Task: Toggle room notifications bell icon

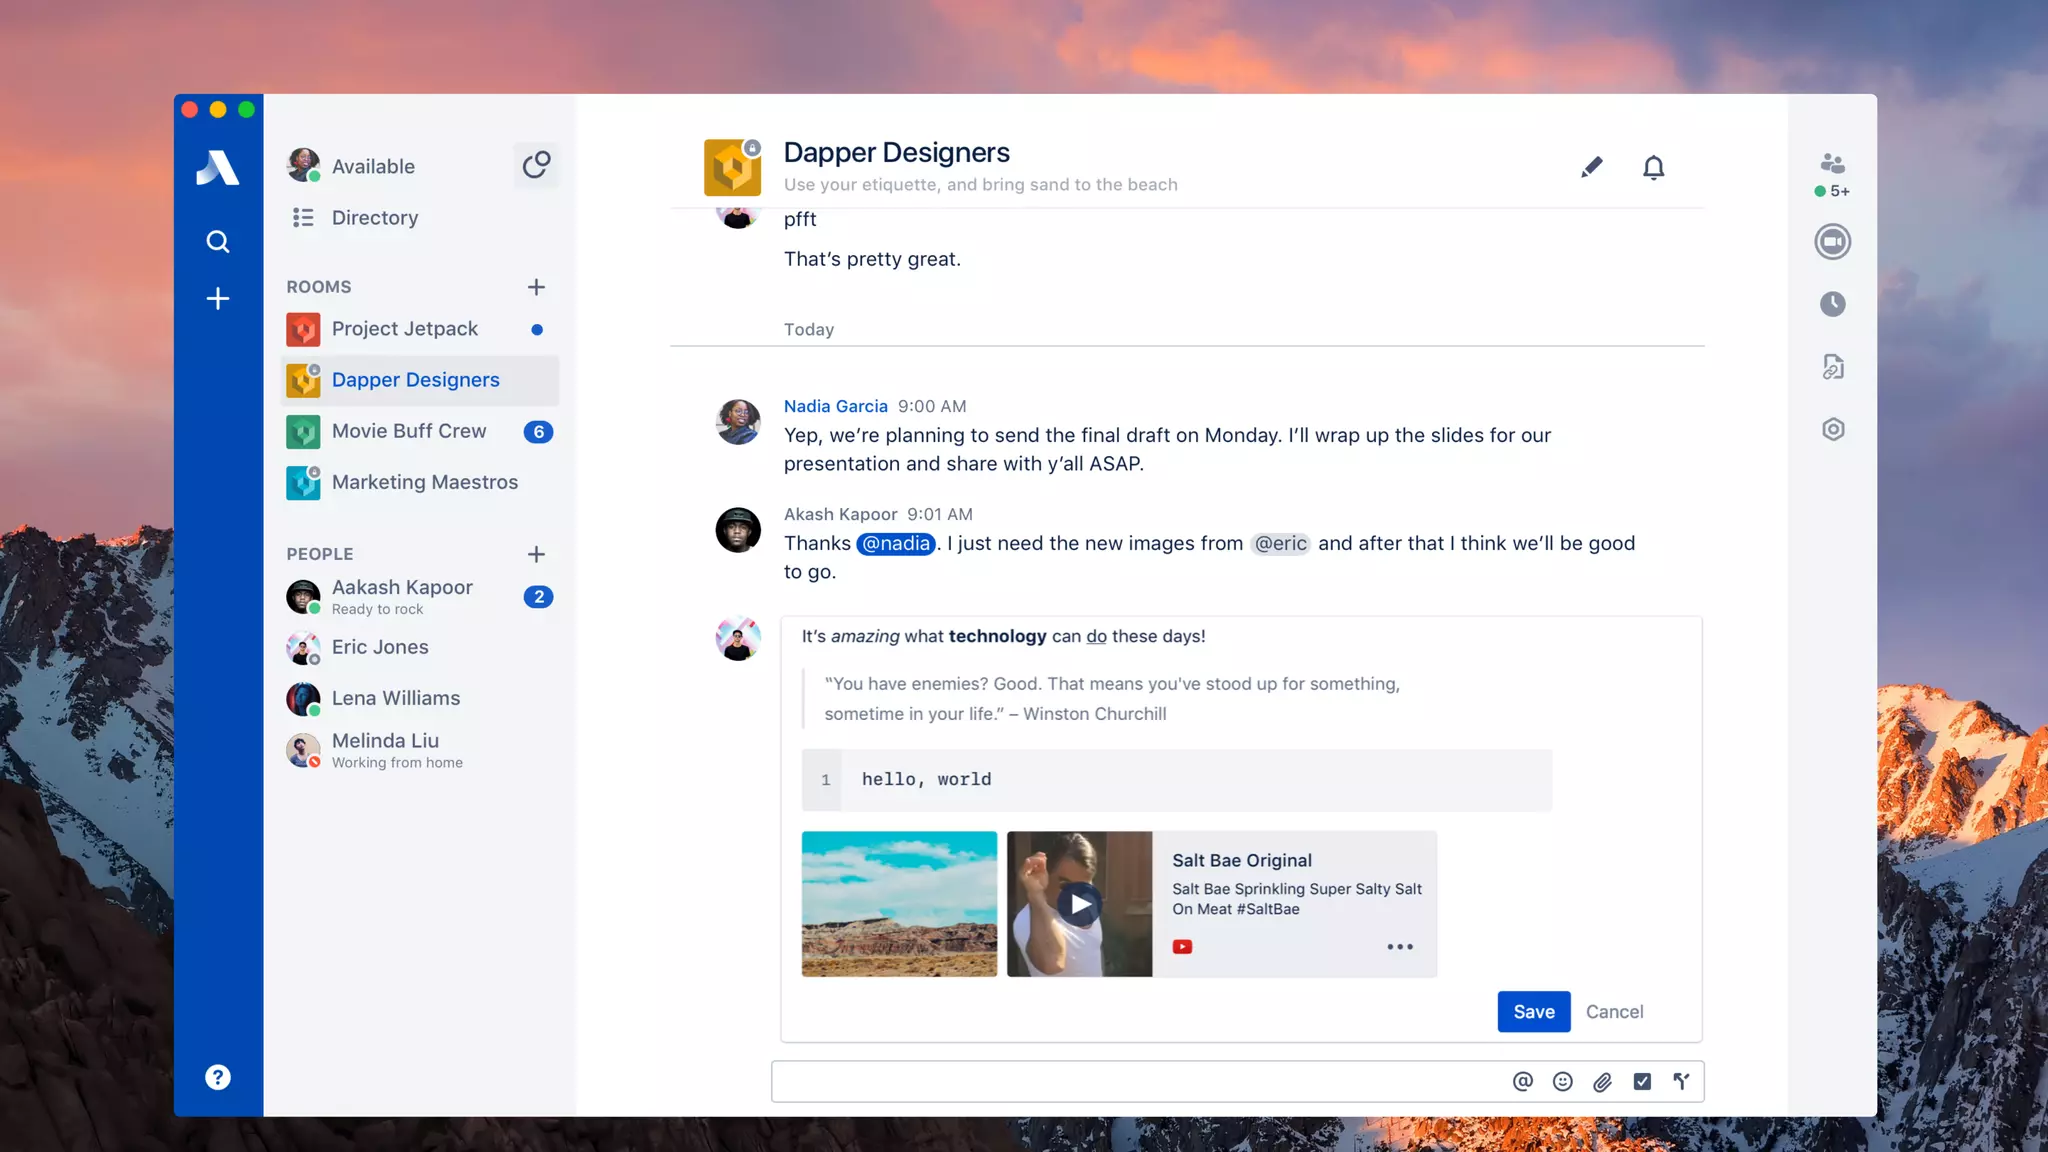Action: pos(1653,167)
